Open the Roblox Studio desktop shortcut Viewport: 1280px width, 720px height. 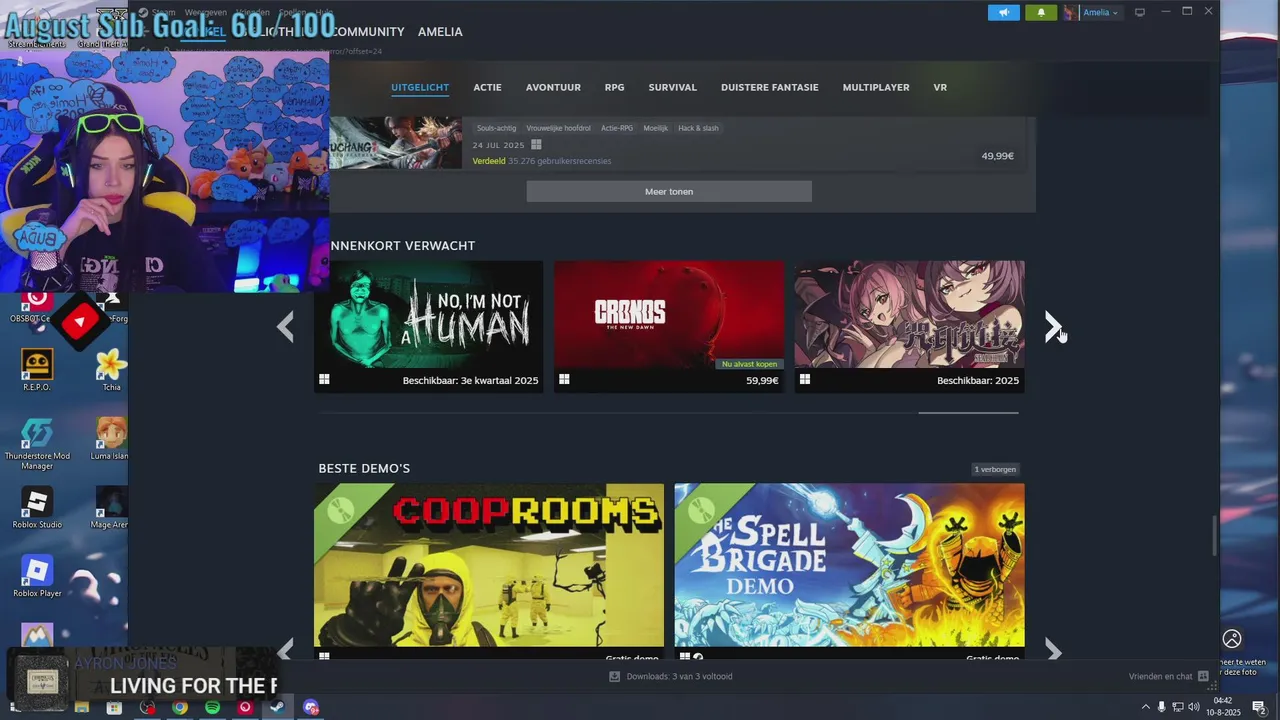click(x=37, y=508)
